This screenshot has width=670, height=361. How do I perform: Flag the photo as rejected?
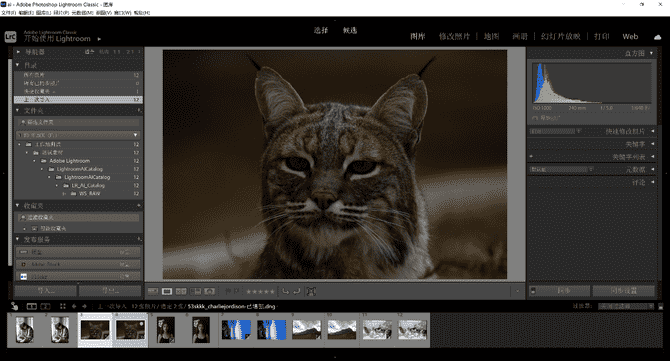point(235,291)
